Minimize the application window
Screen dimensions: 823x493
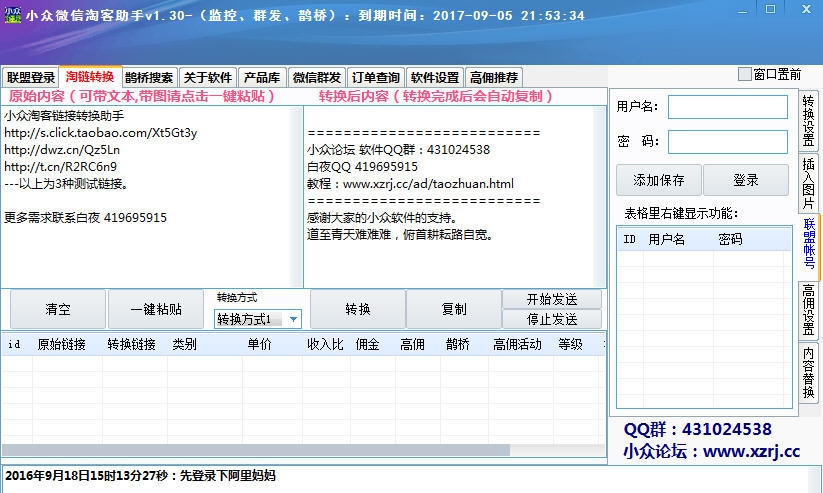click(x=742, y=11)
